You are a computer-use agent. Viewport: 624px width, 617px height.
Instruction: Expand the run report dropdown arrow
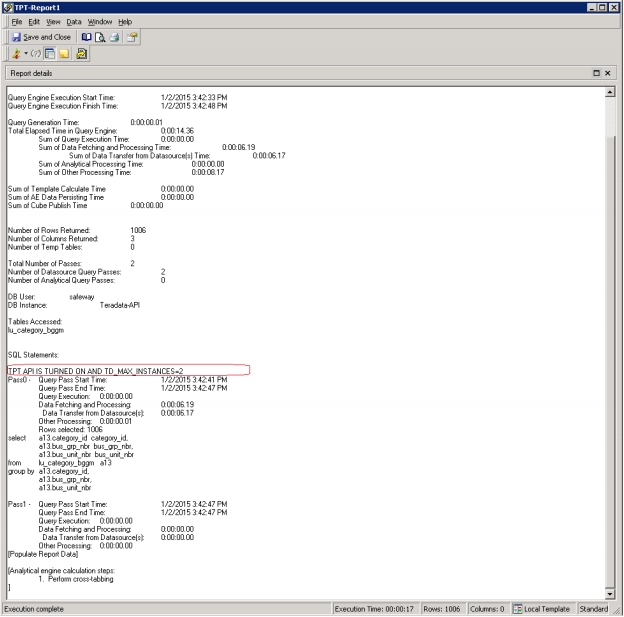click(26, 53)
